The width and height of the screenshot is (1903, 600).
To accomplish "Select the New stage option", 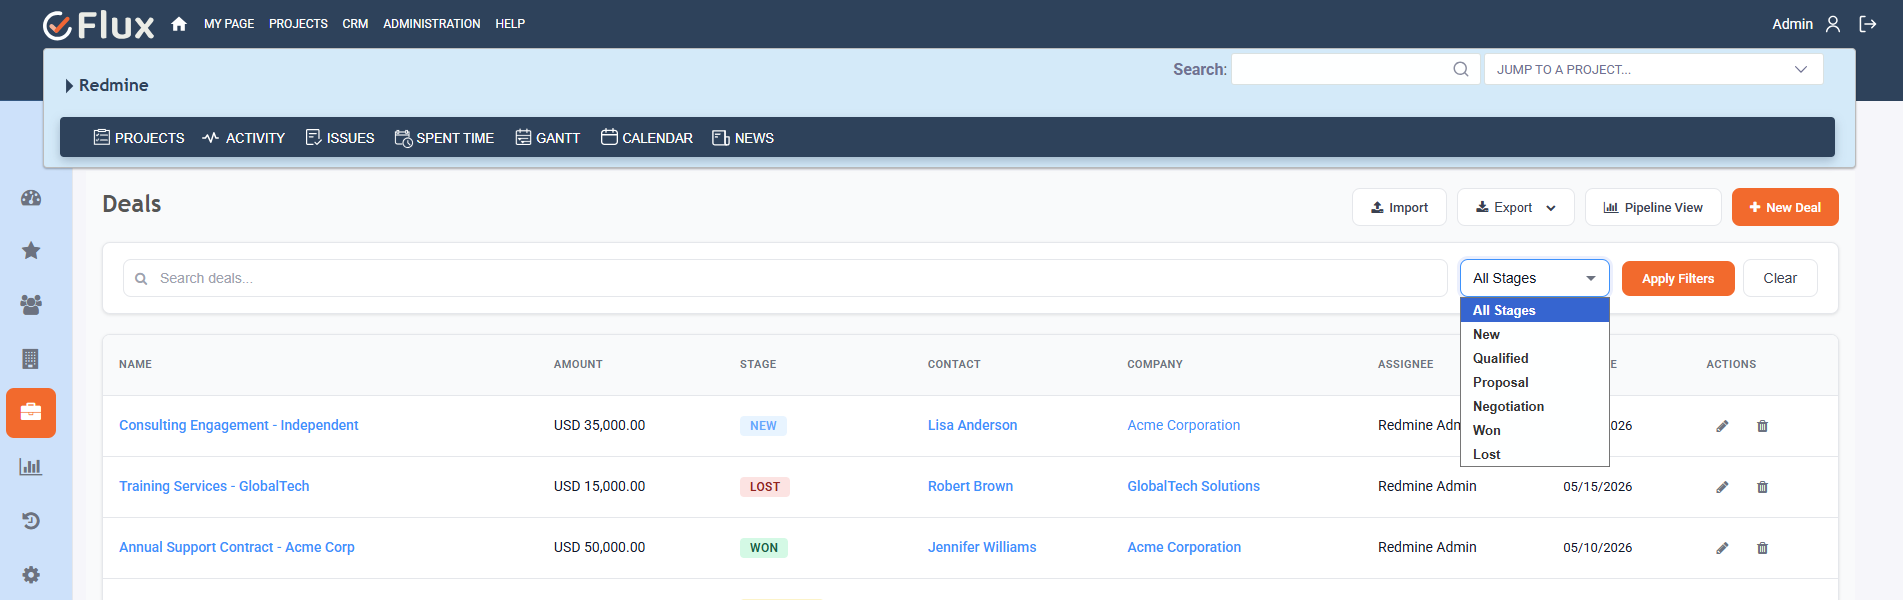I will tap(1534, 334).
